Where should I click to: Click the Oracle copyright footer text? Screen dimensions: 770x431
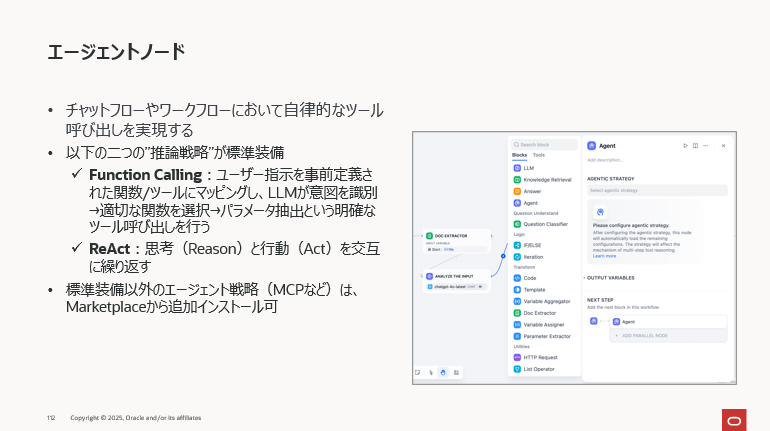(x=136, y=418)
